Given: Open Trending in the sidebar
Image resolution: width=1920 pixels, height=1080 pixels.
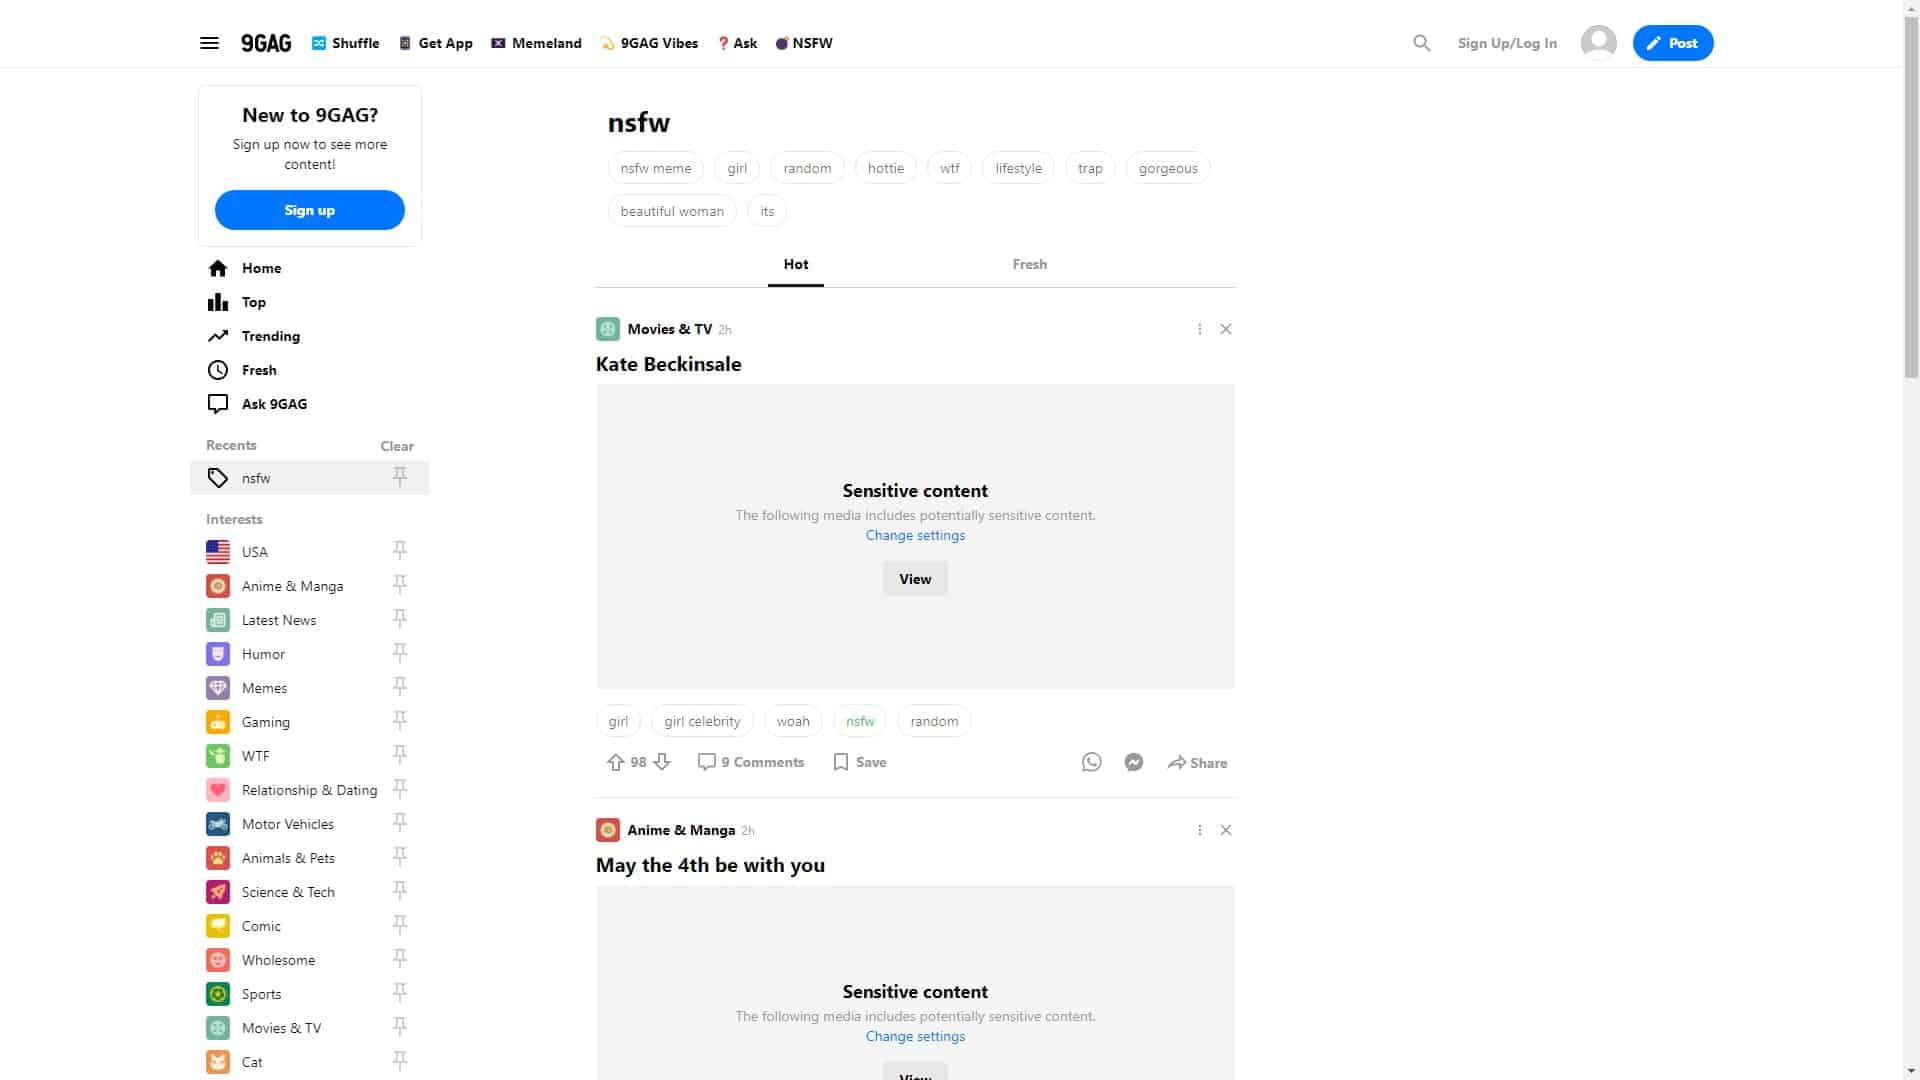Looking at the screenshot, I should (270, 336).
